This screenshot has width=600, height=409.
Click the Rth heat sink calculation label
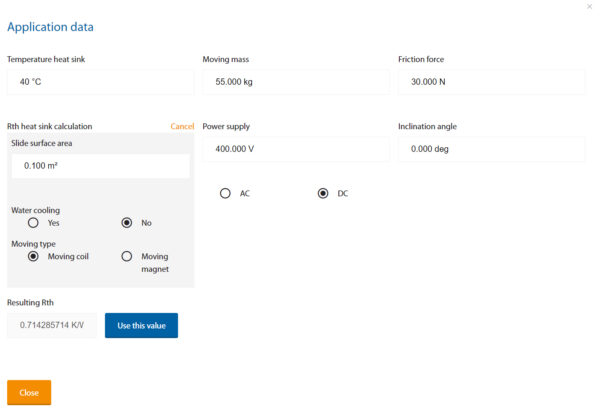pos(50,127)
